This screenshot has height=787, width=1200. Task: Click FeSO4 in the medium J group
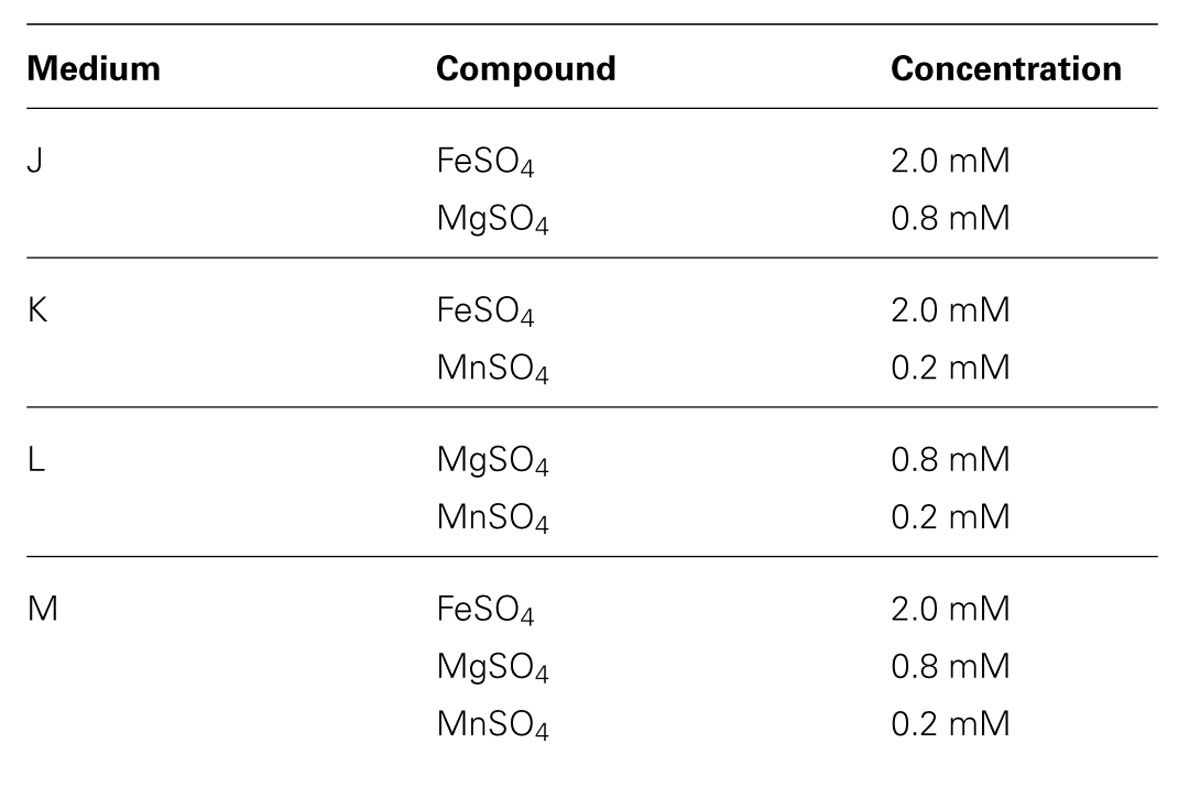[485, 163]
